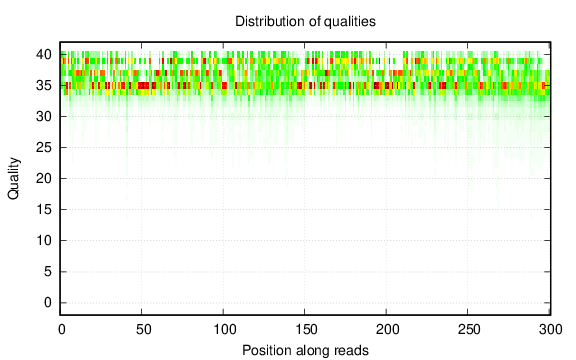
Task: Click y-axis tick label 5
Action: coord(48,272)
